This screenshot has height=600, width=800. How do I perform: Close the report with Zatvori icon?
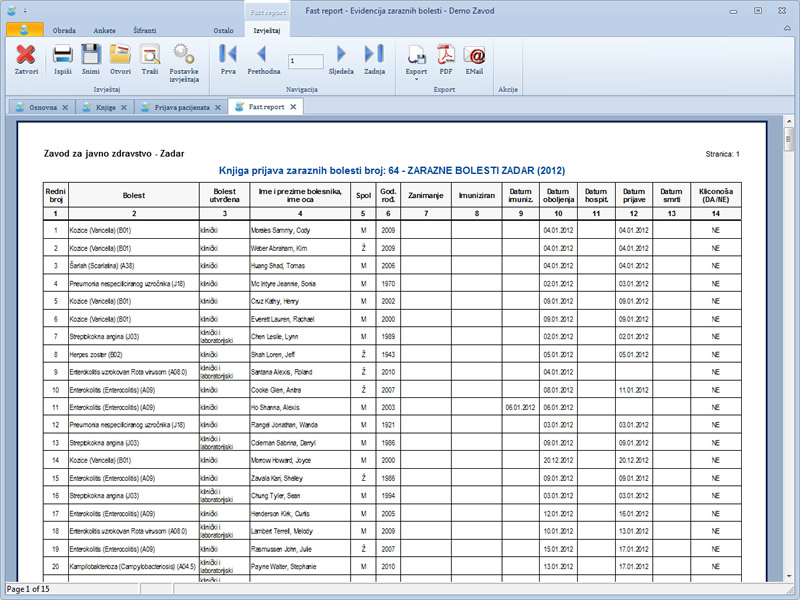[x=26, y=60]
